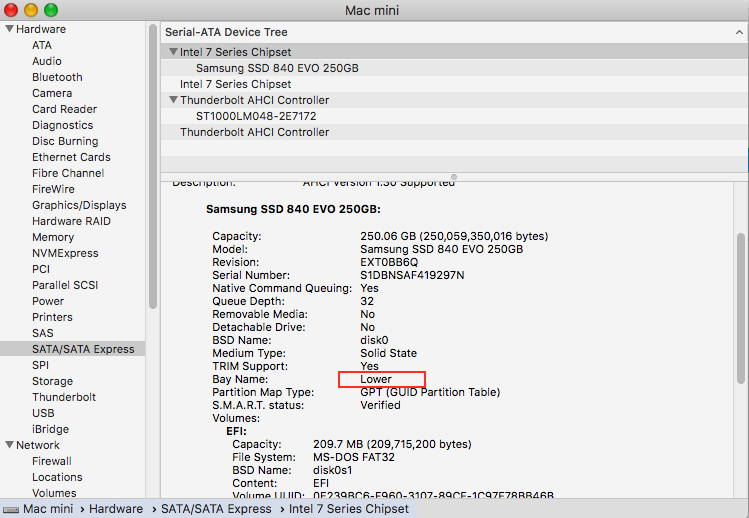Open USB info
Image resolution: width=749 pixels, height=518 pixels.
pyautogui.click(x=43, y=413)
